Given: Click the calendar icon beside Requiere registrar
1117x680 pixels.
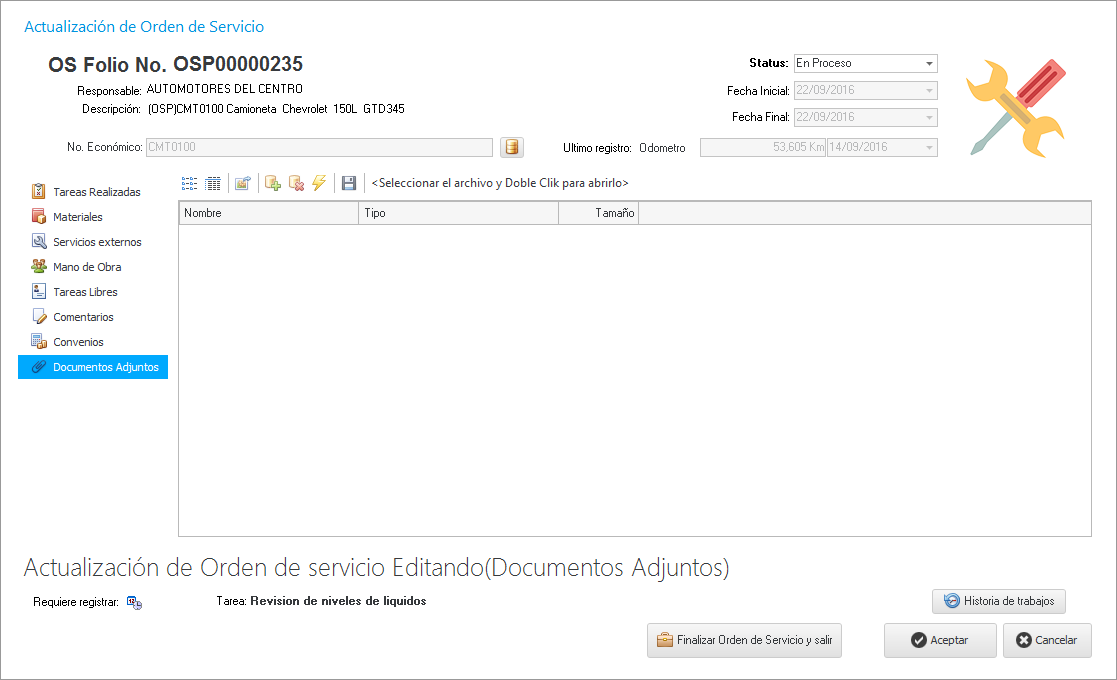Looking at the screenshot, I should coord(134,602).
